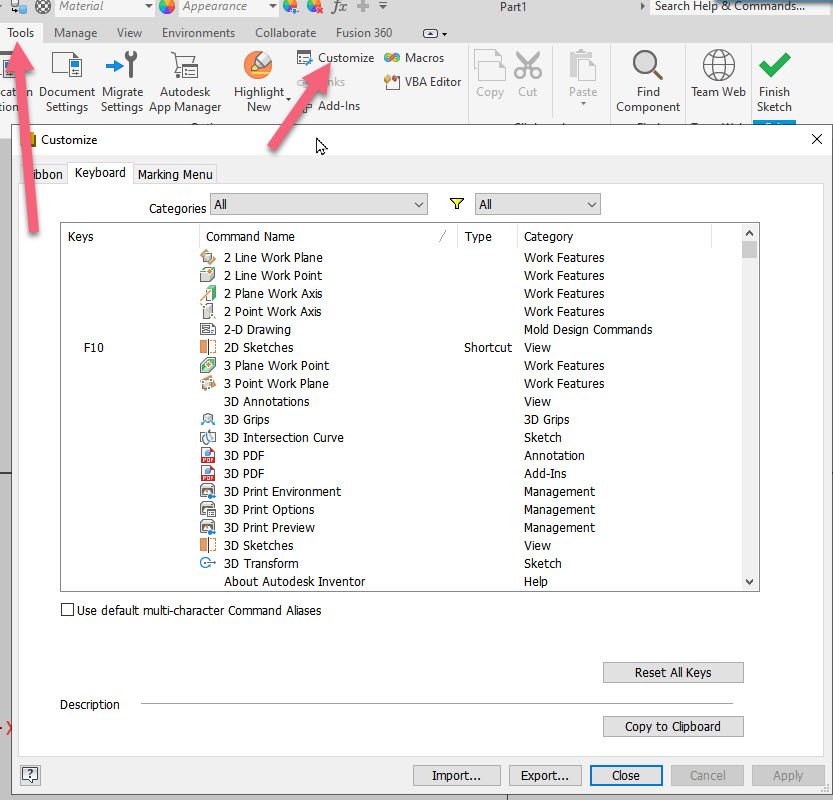Click Copy to Clipboard button

tap(673, 726)
